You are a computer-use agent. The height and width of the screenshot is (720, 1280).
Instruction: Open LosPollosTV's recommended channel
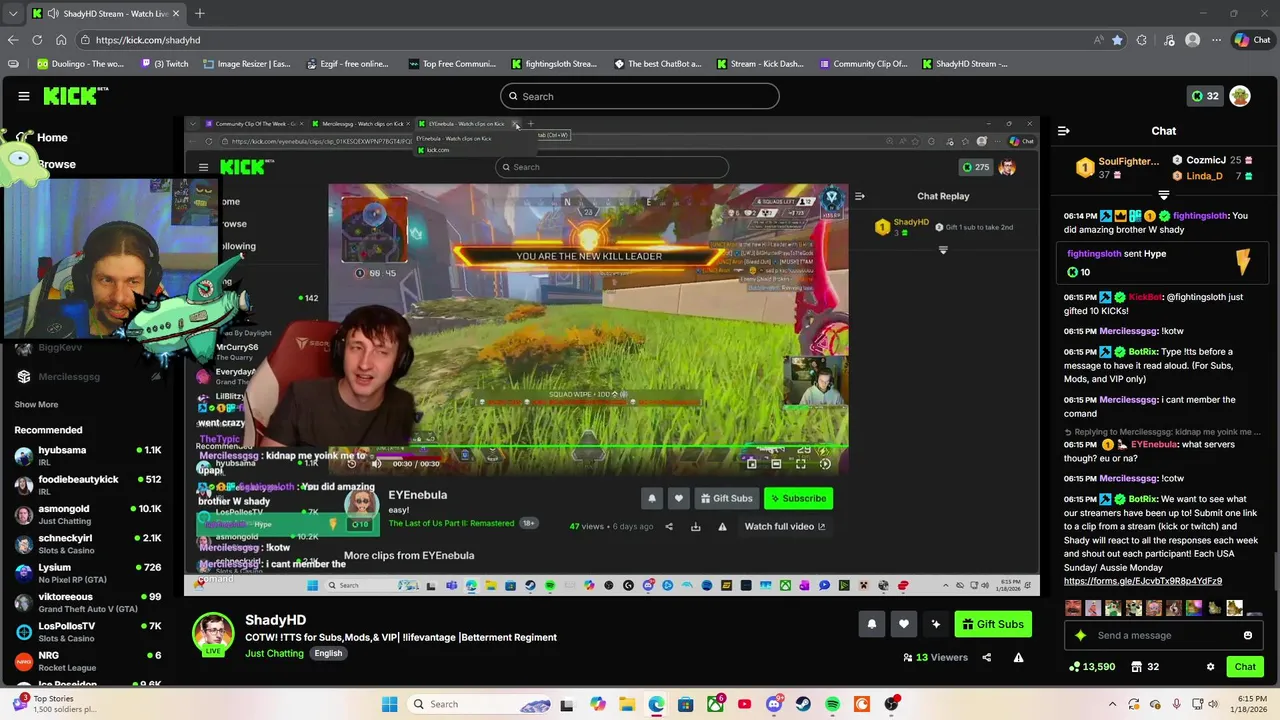click(x=88, y=631)
